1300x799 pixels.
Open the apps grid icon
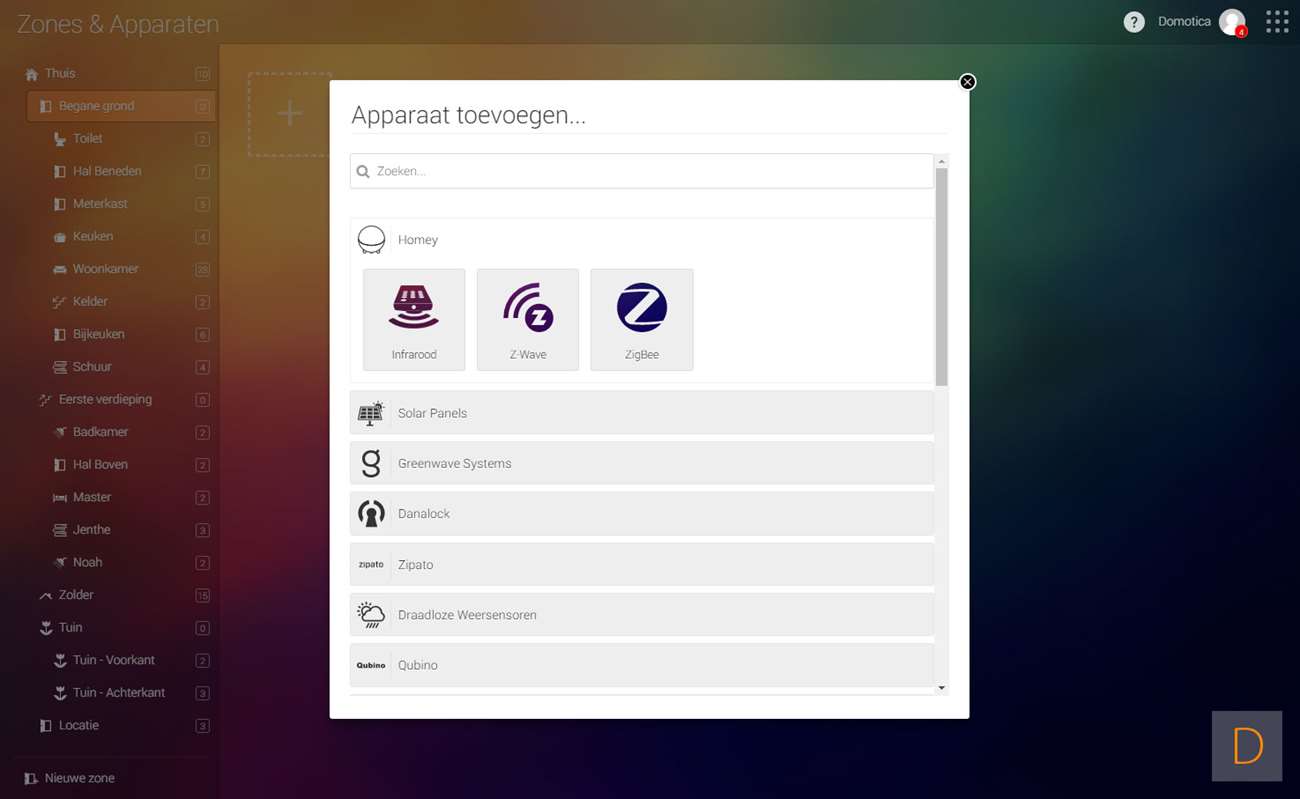tap(1277, 22)
